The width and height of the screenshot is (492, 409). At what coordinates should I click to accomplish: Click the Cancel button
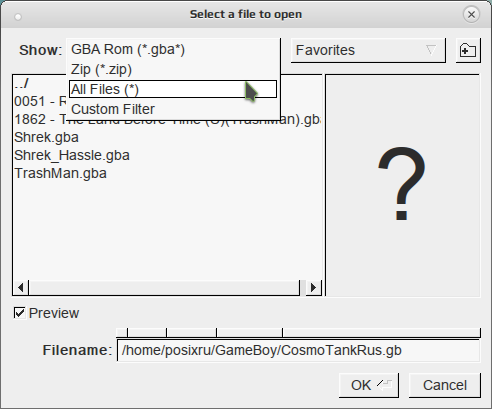[x=445, y=385]
